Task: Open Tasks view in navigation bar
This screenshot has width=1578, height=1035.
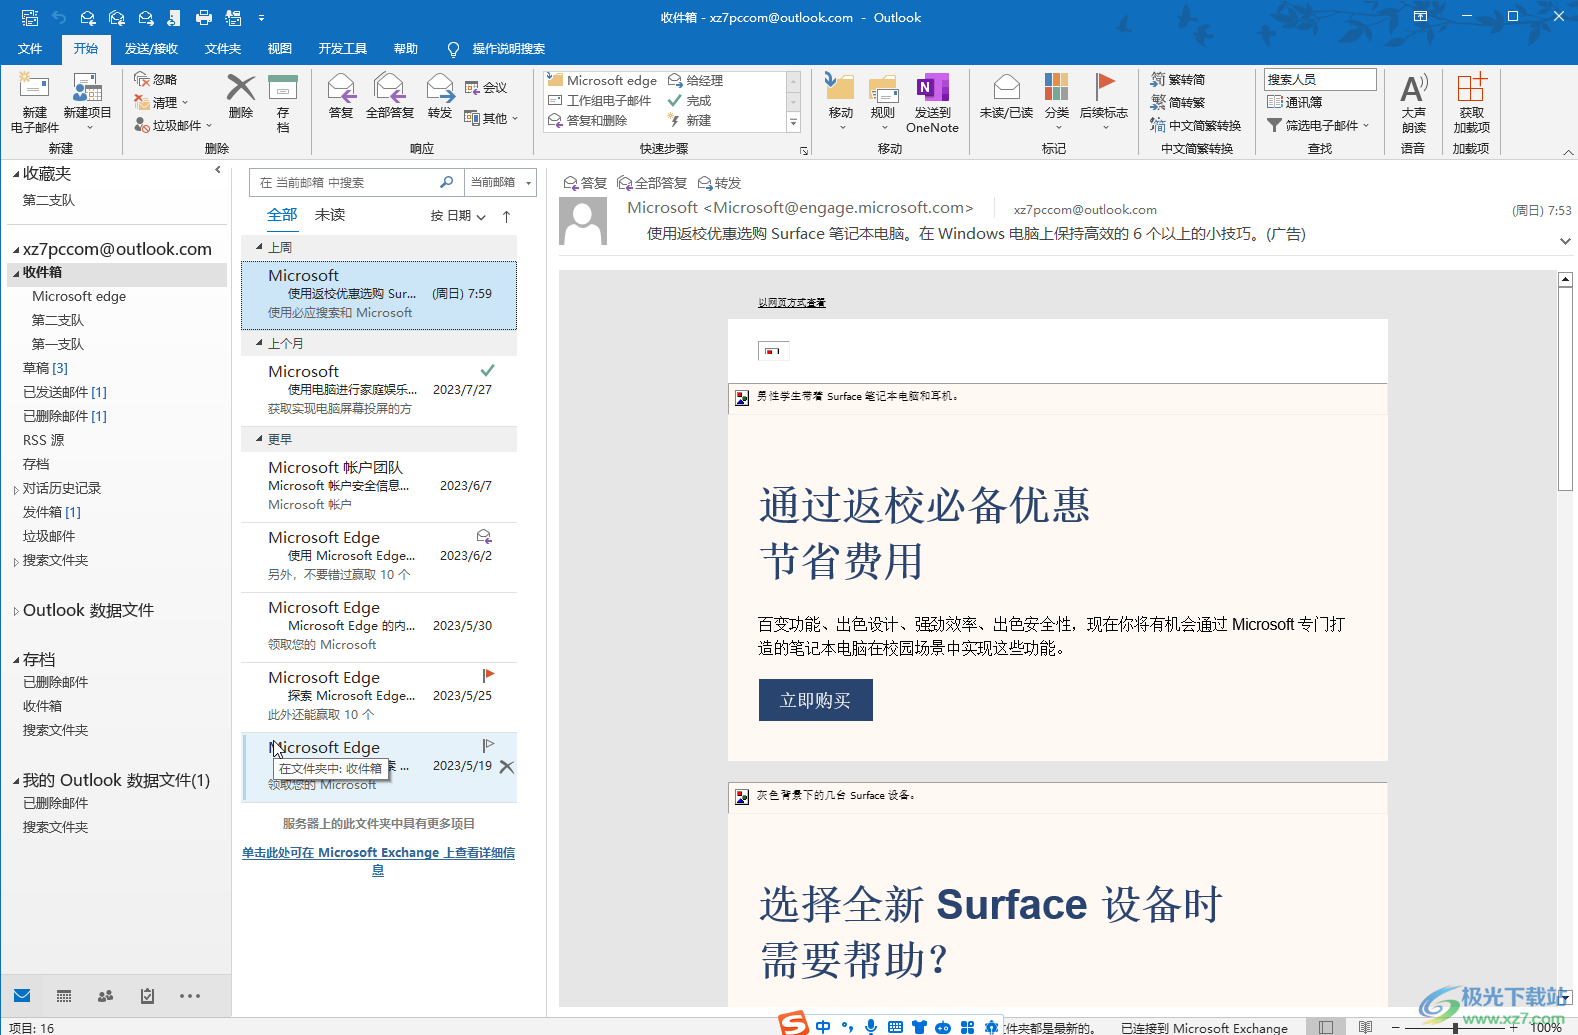Action: 147,996
